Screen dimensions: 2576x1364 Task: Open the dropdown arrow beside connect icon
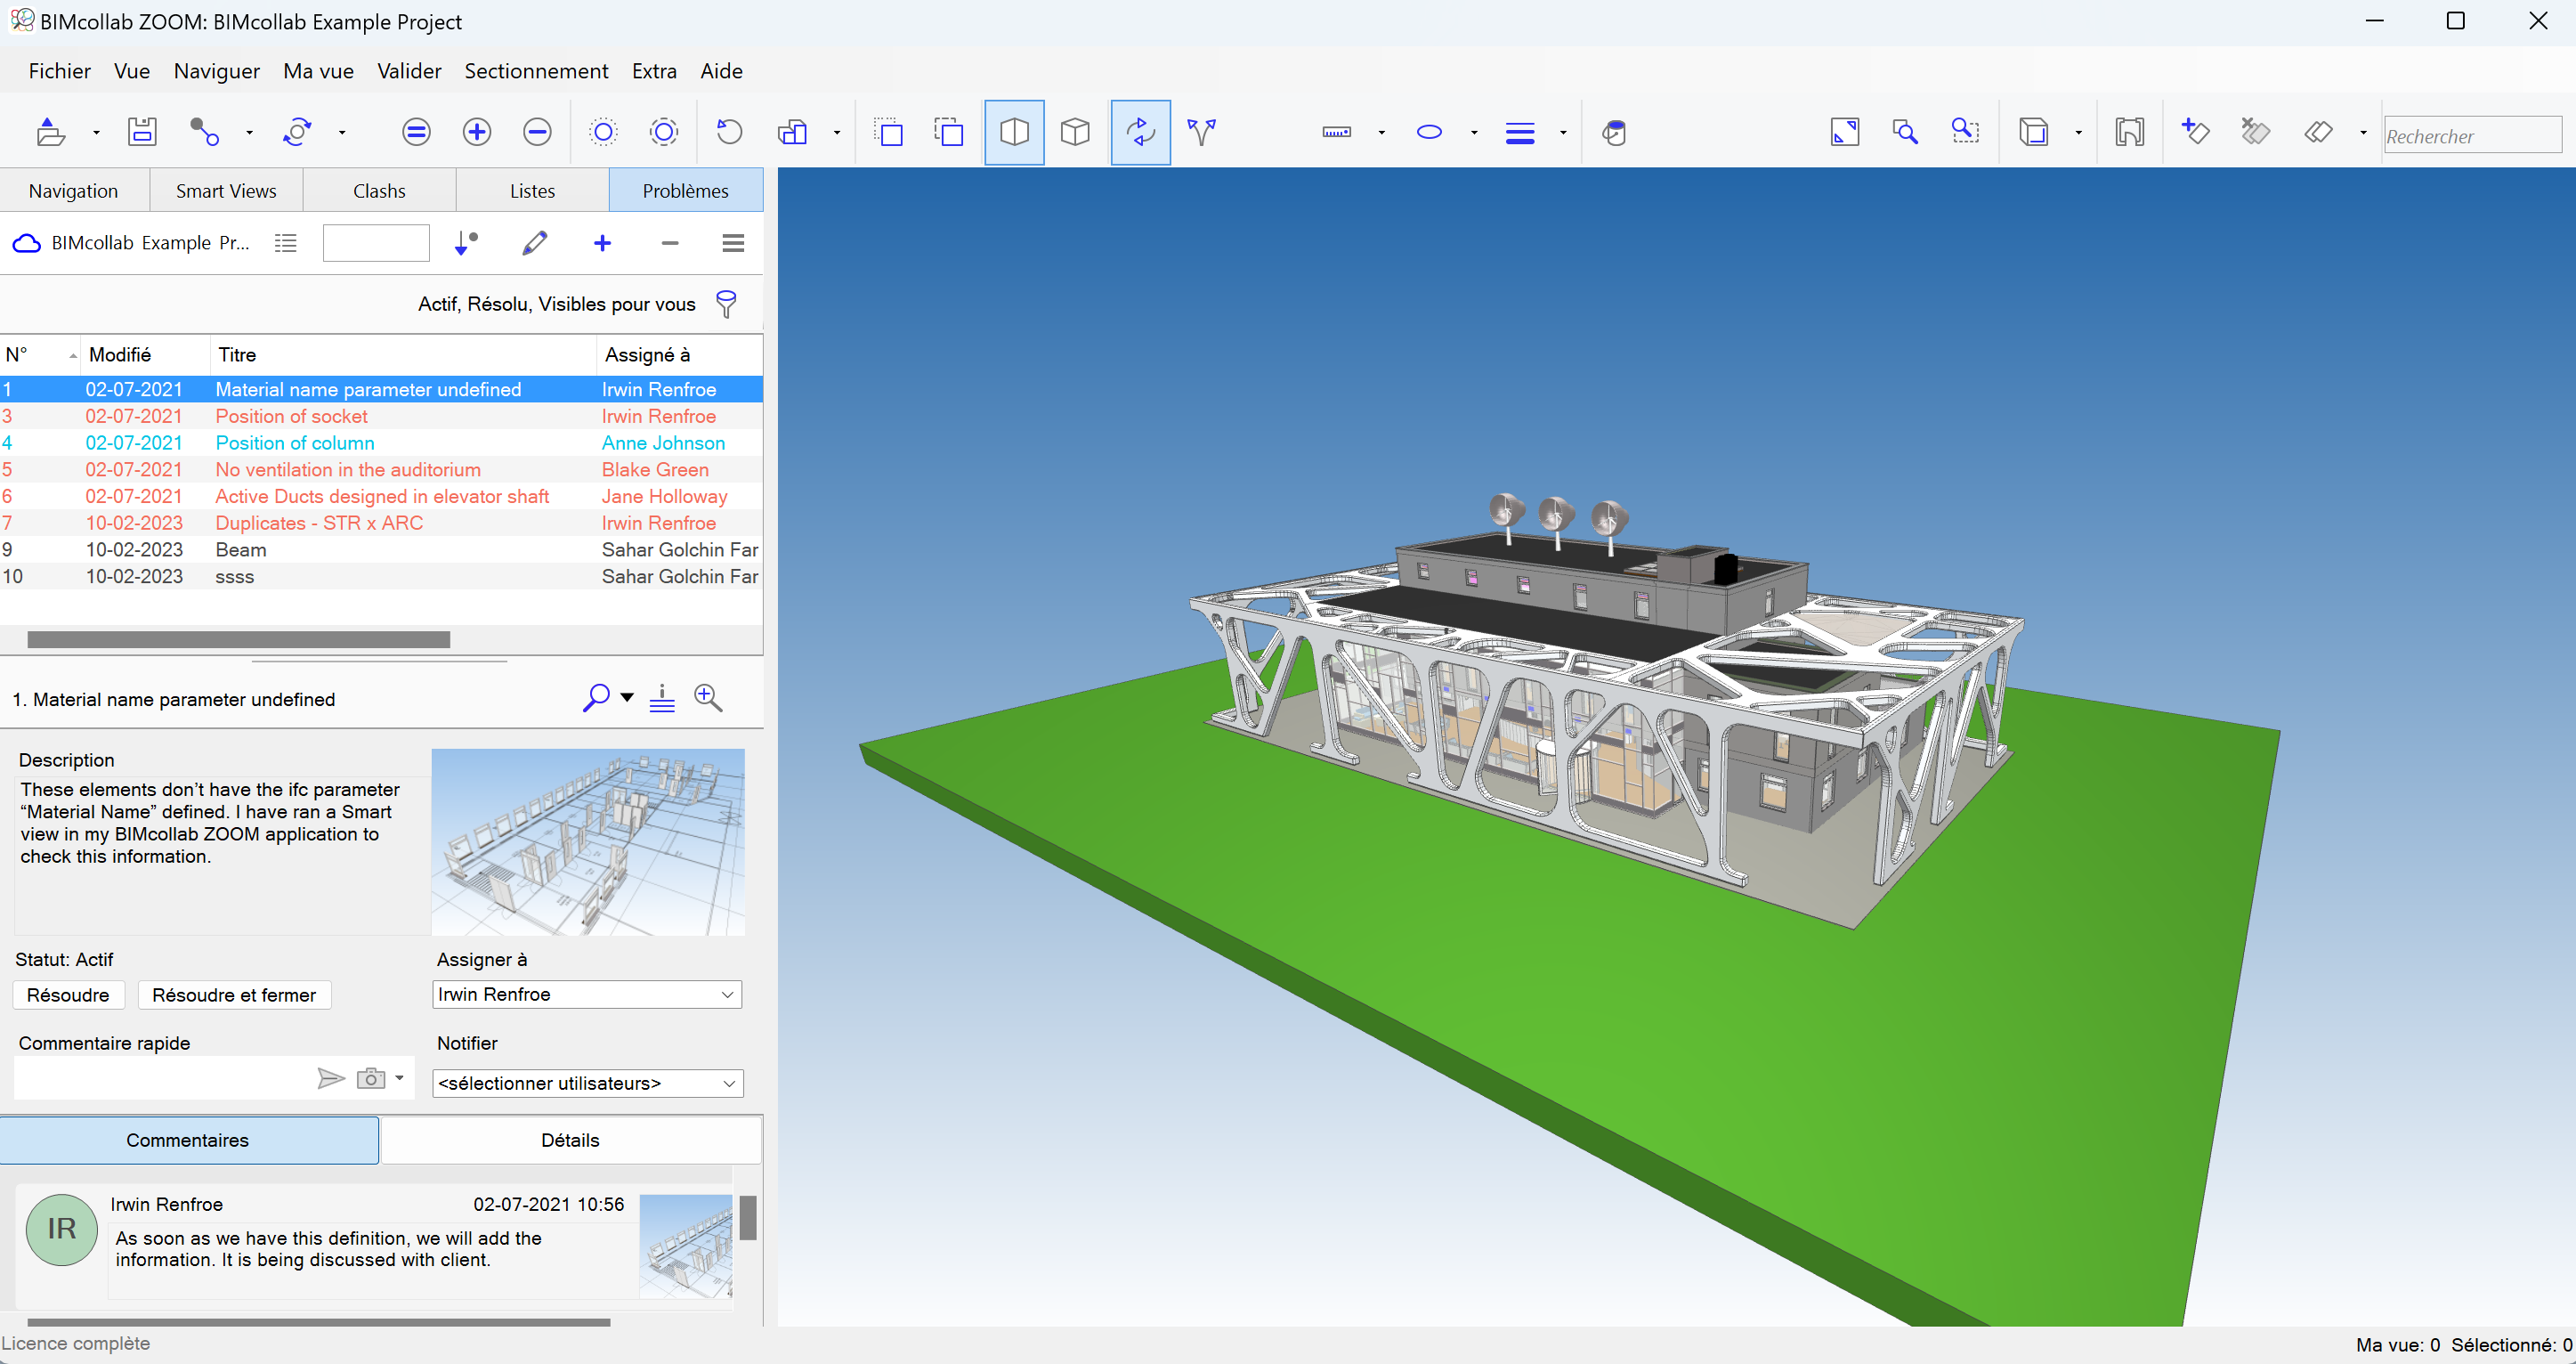249,132
